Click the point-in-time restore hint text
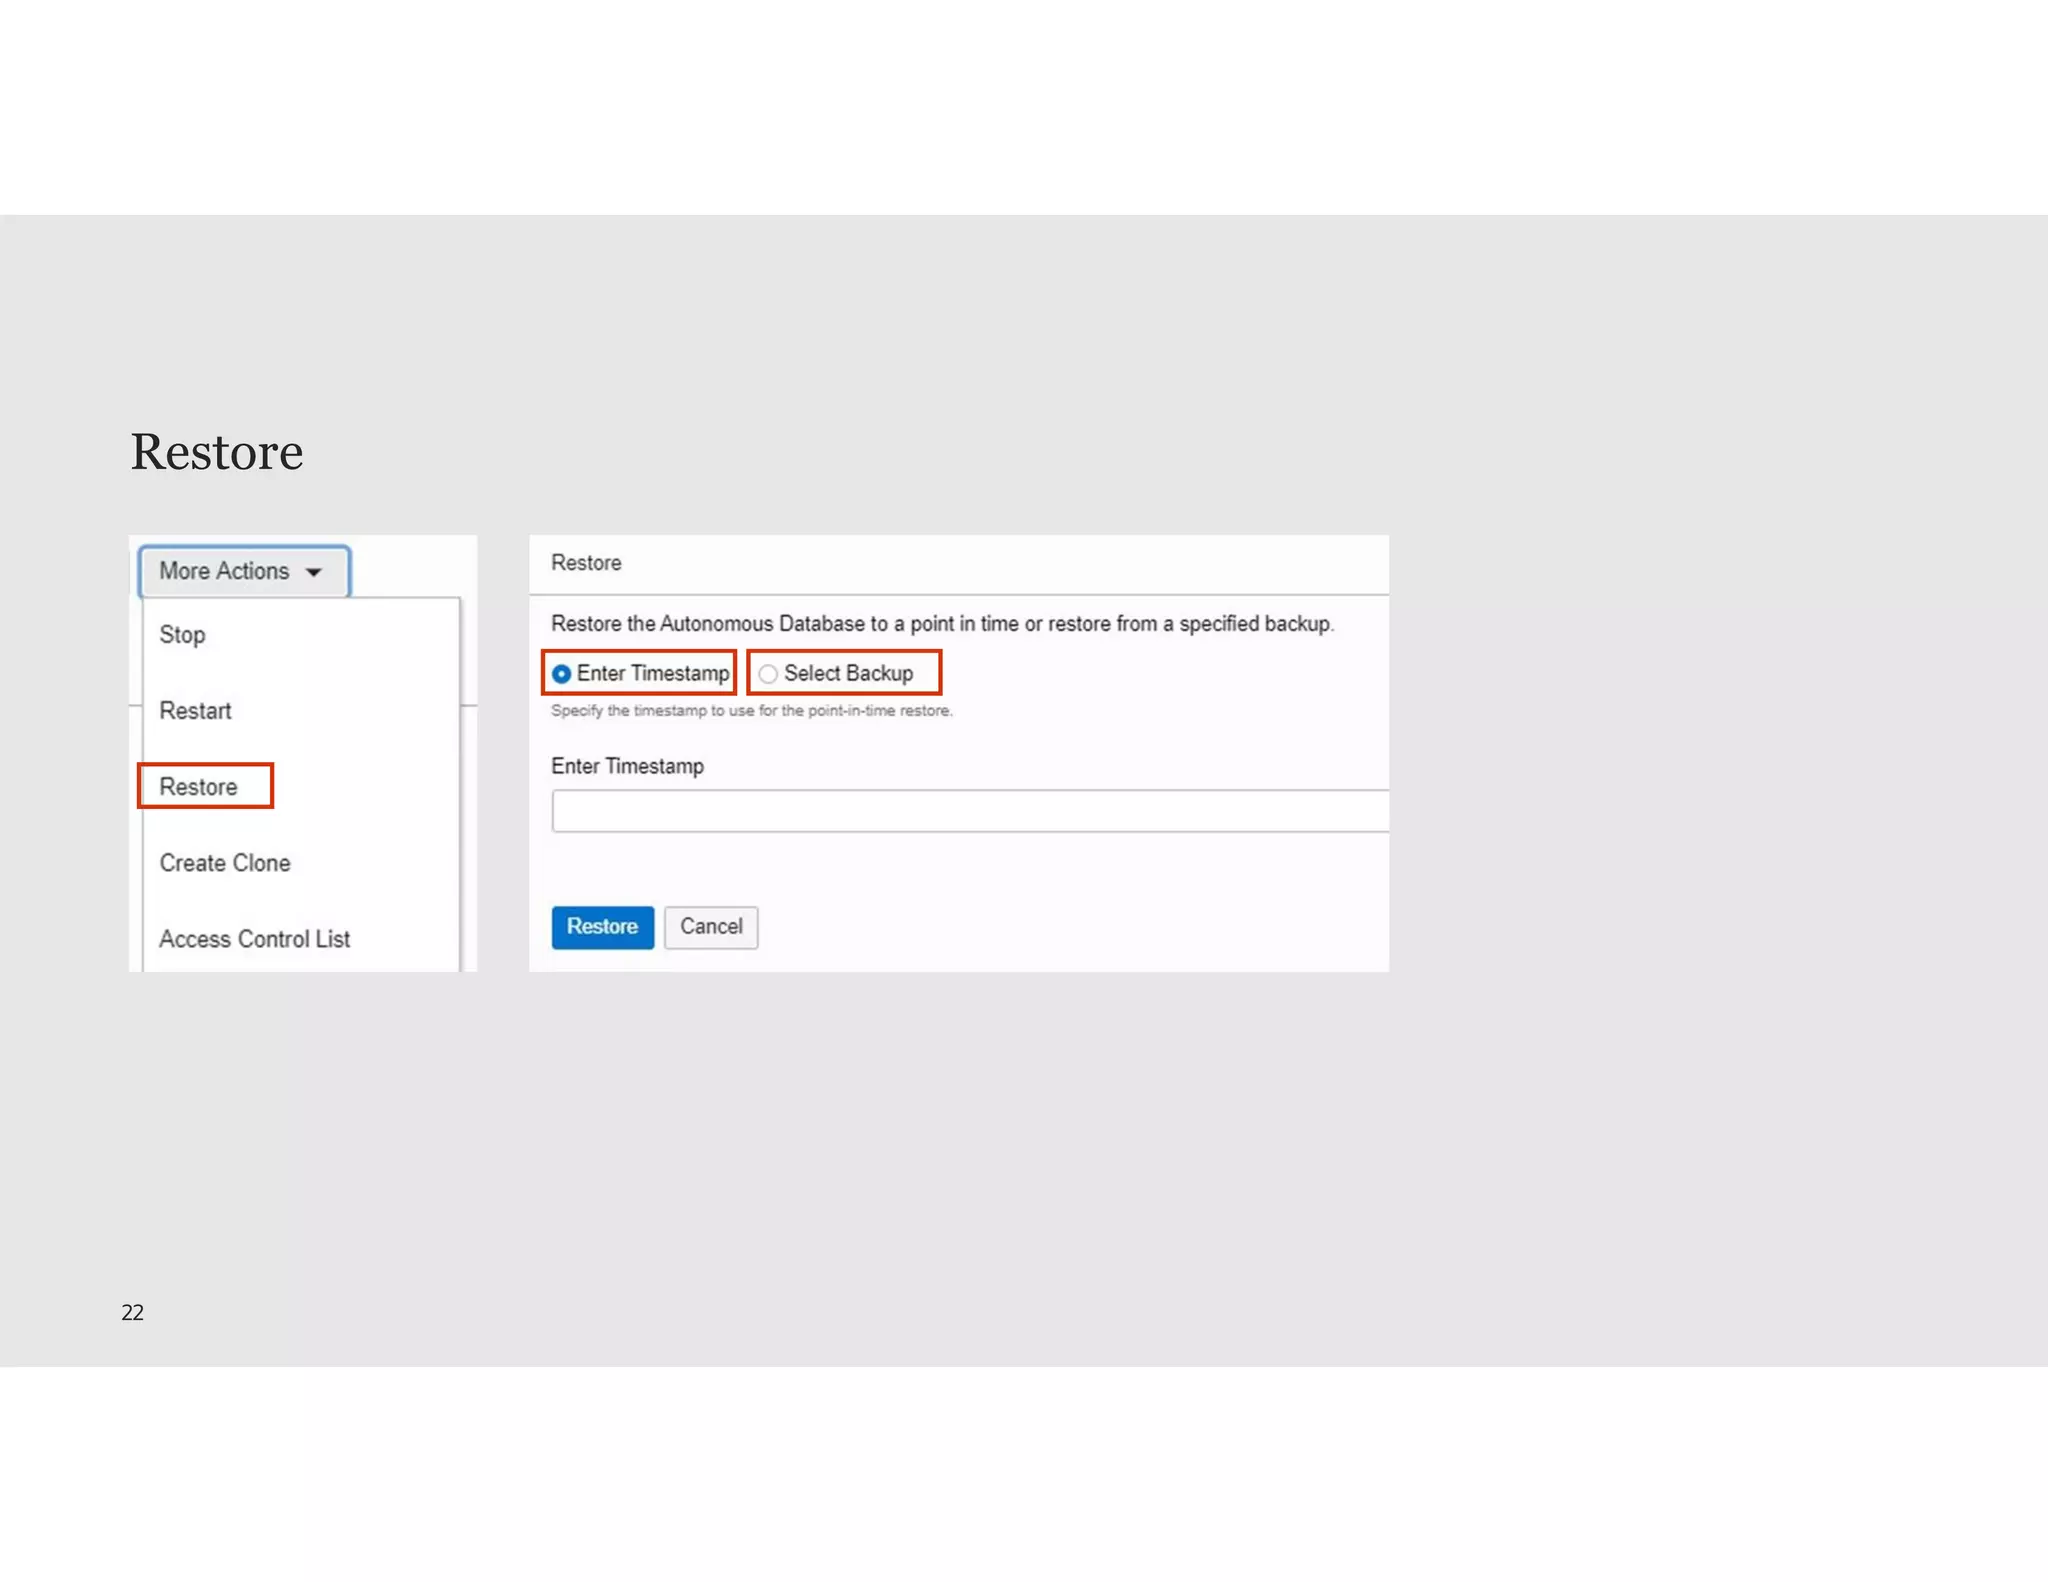2048x1582 pixels. coord(751,711)
